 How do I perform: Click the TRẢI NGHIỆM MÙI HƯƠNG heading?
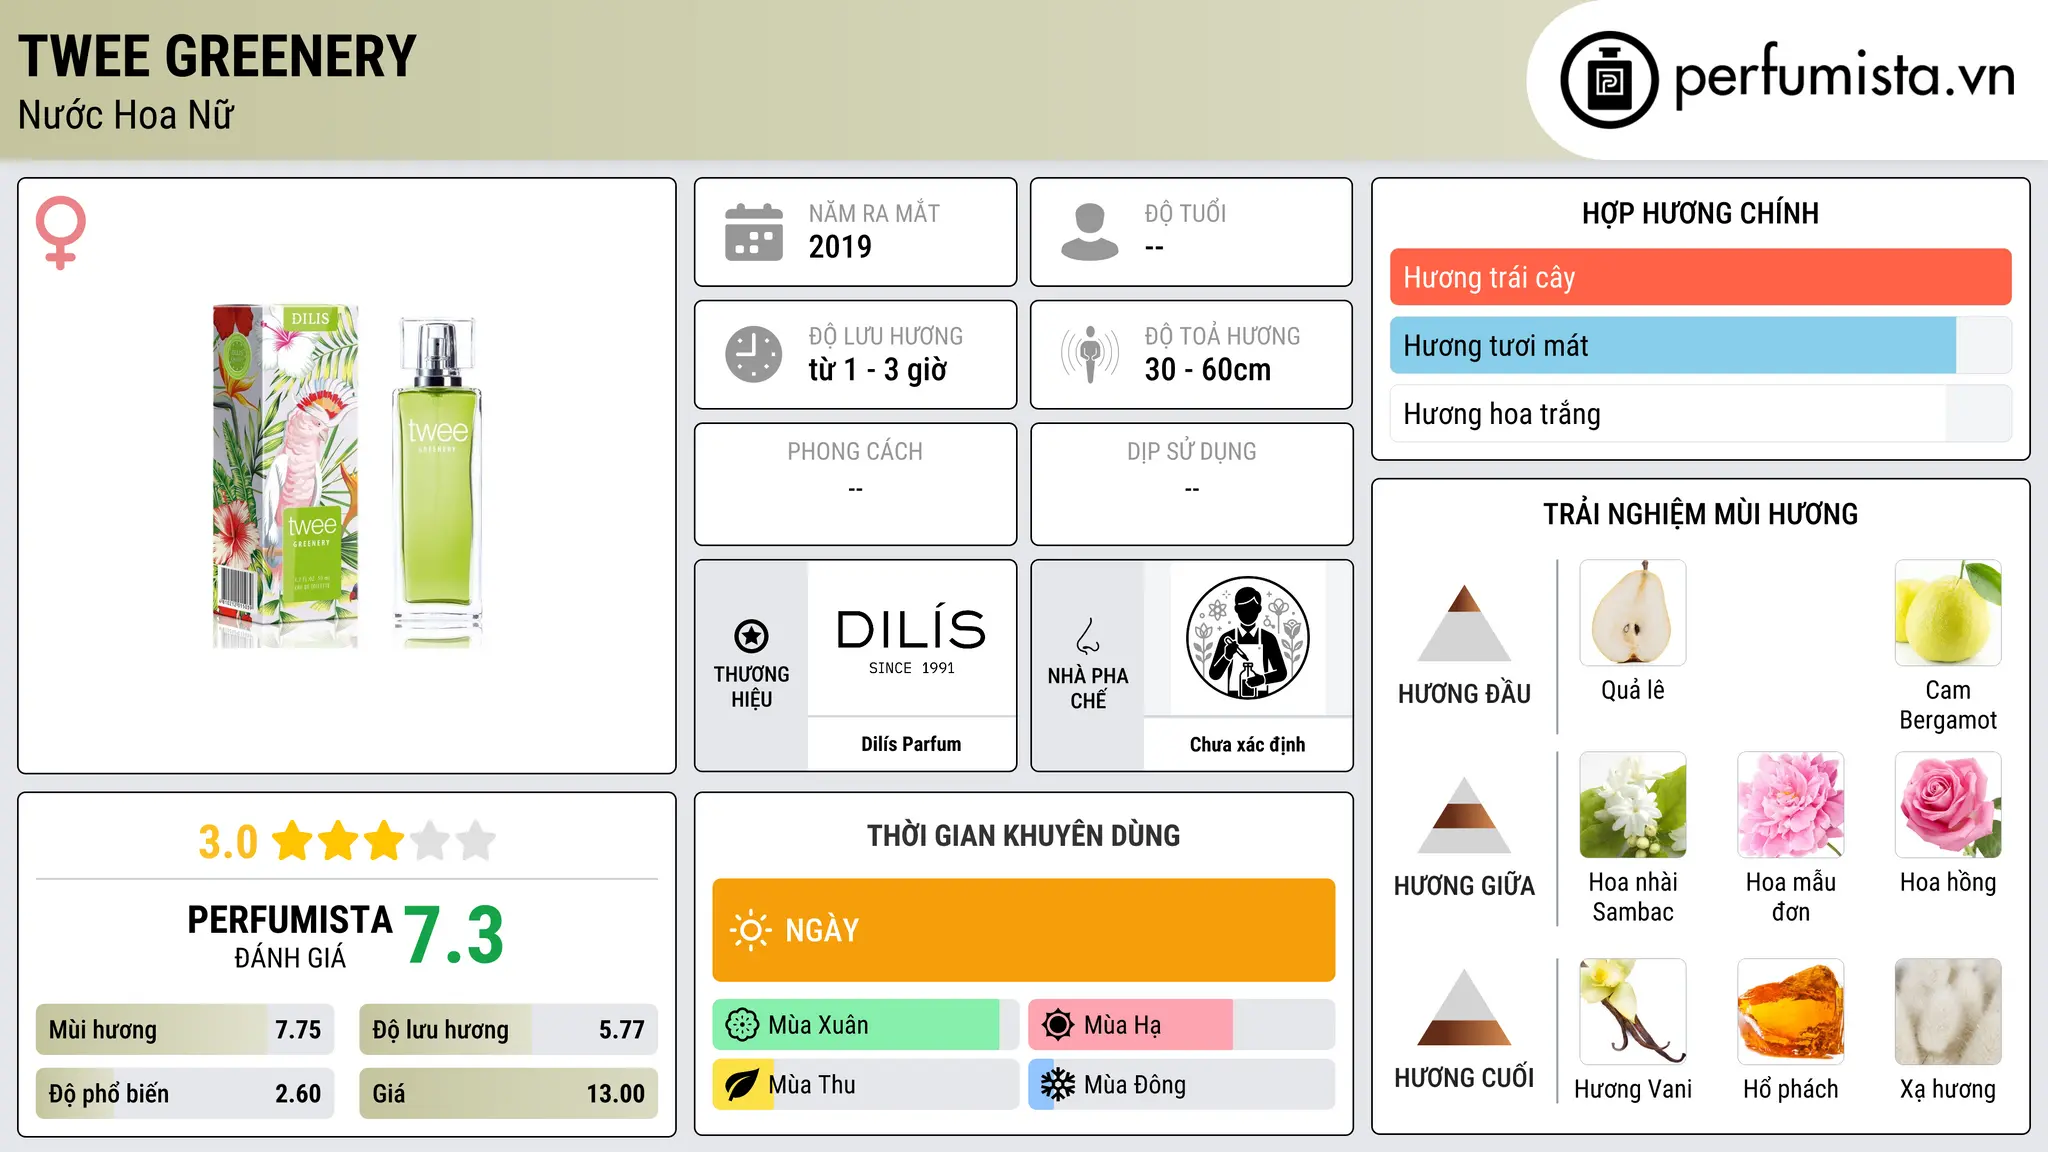[1700, 514]
